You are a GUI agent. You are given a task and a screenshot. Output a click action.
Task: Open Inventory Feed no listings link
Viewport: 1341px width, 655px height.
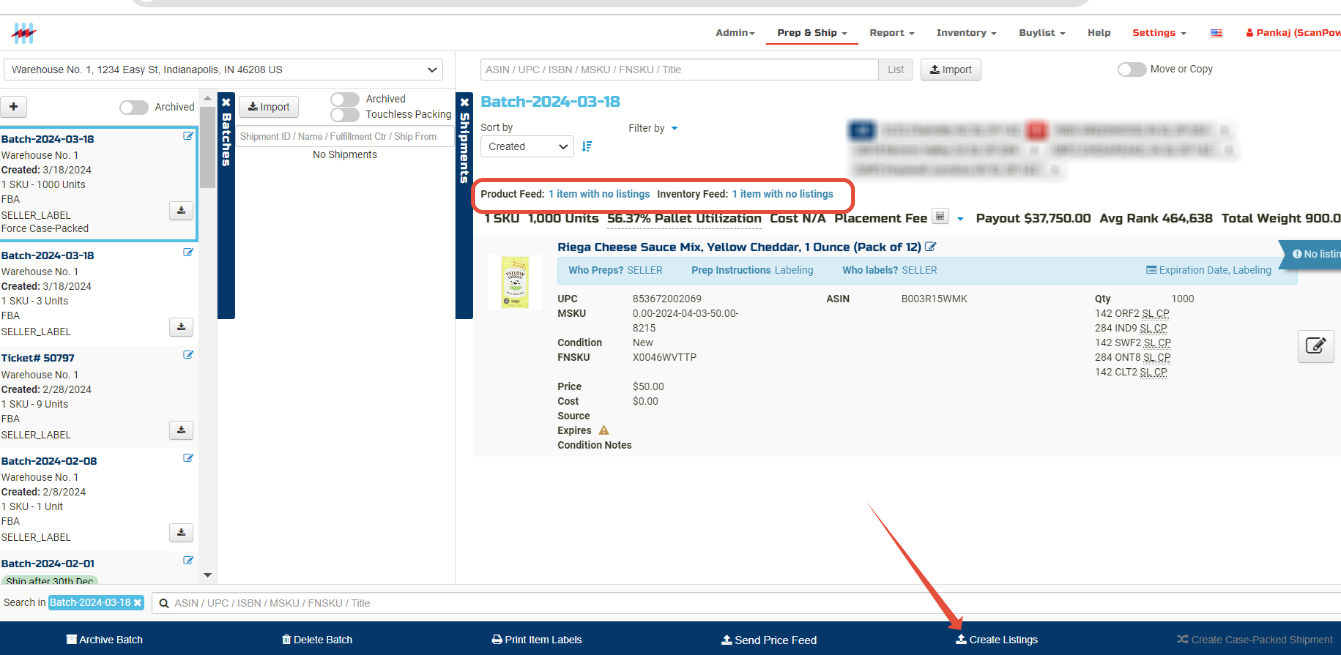click(x=782, y=194)
